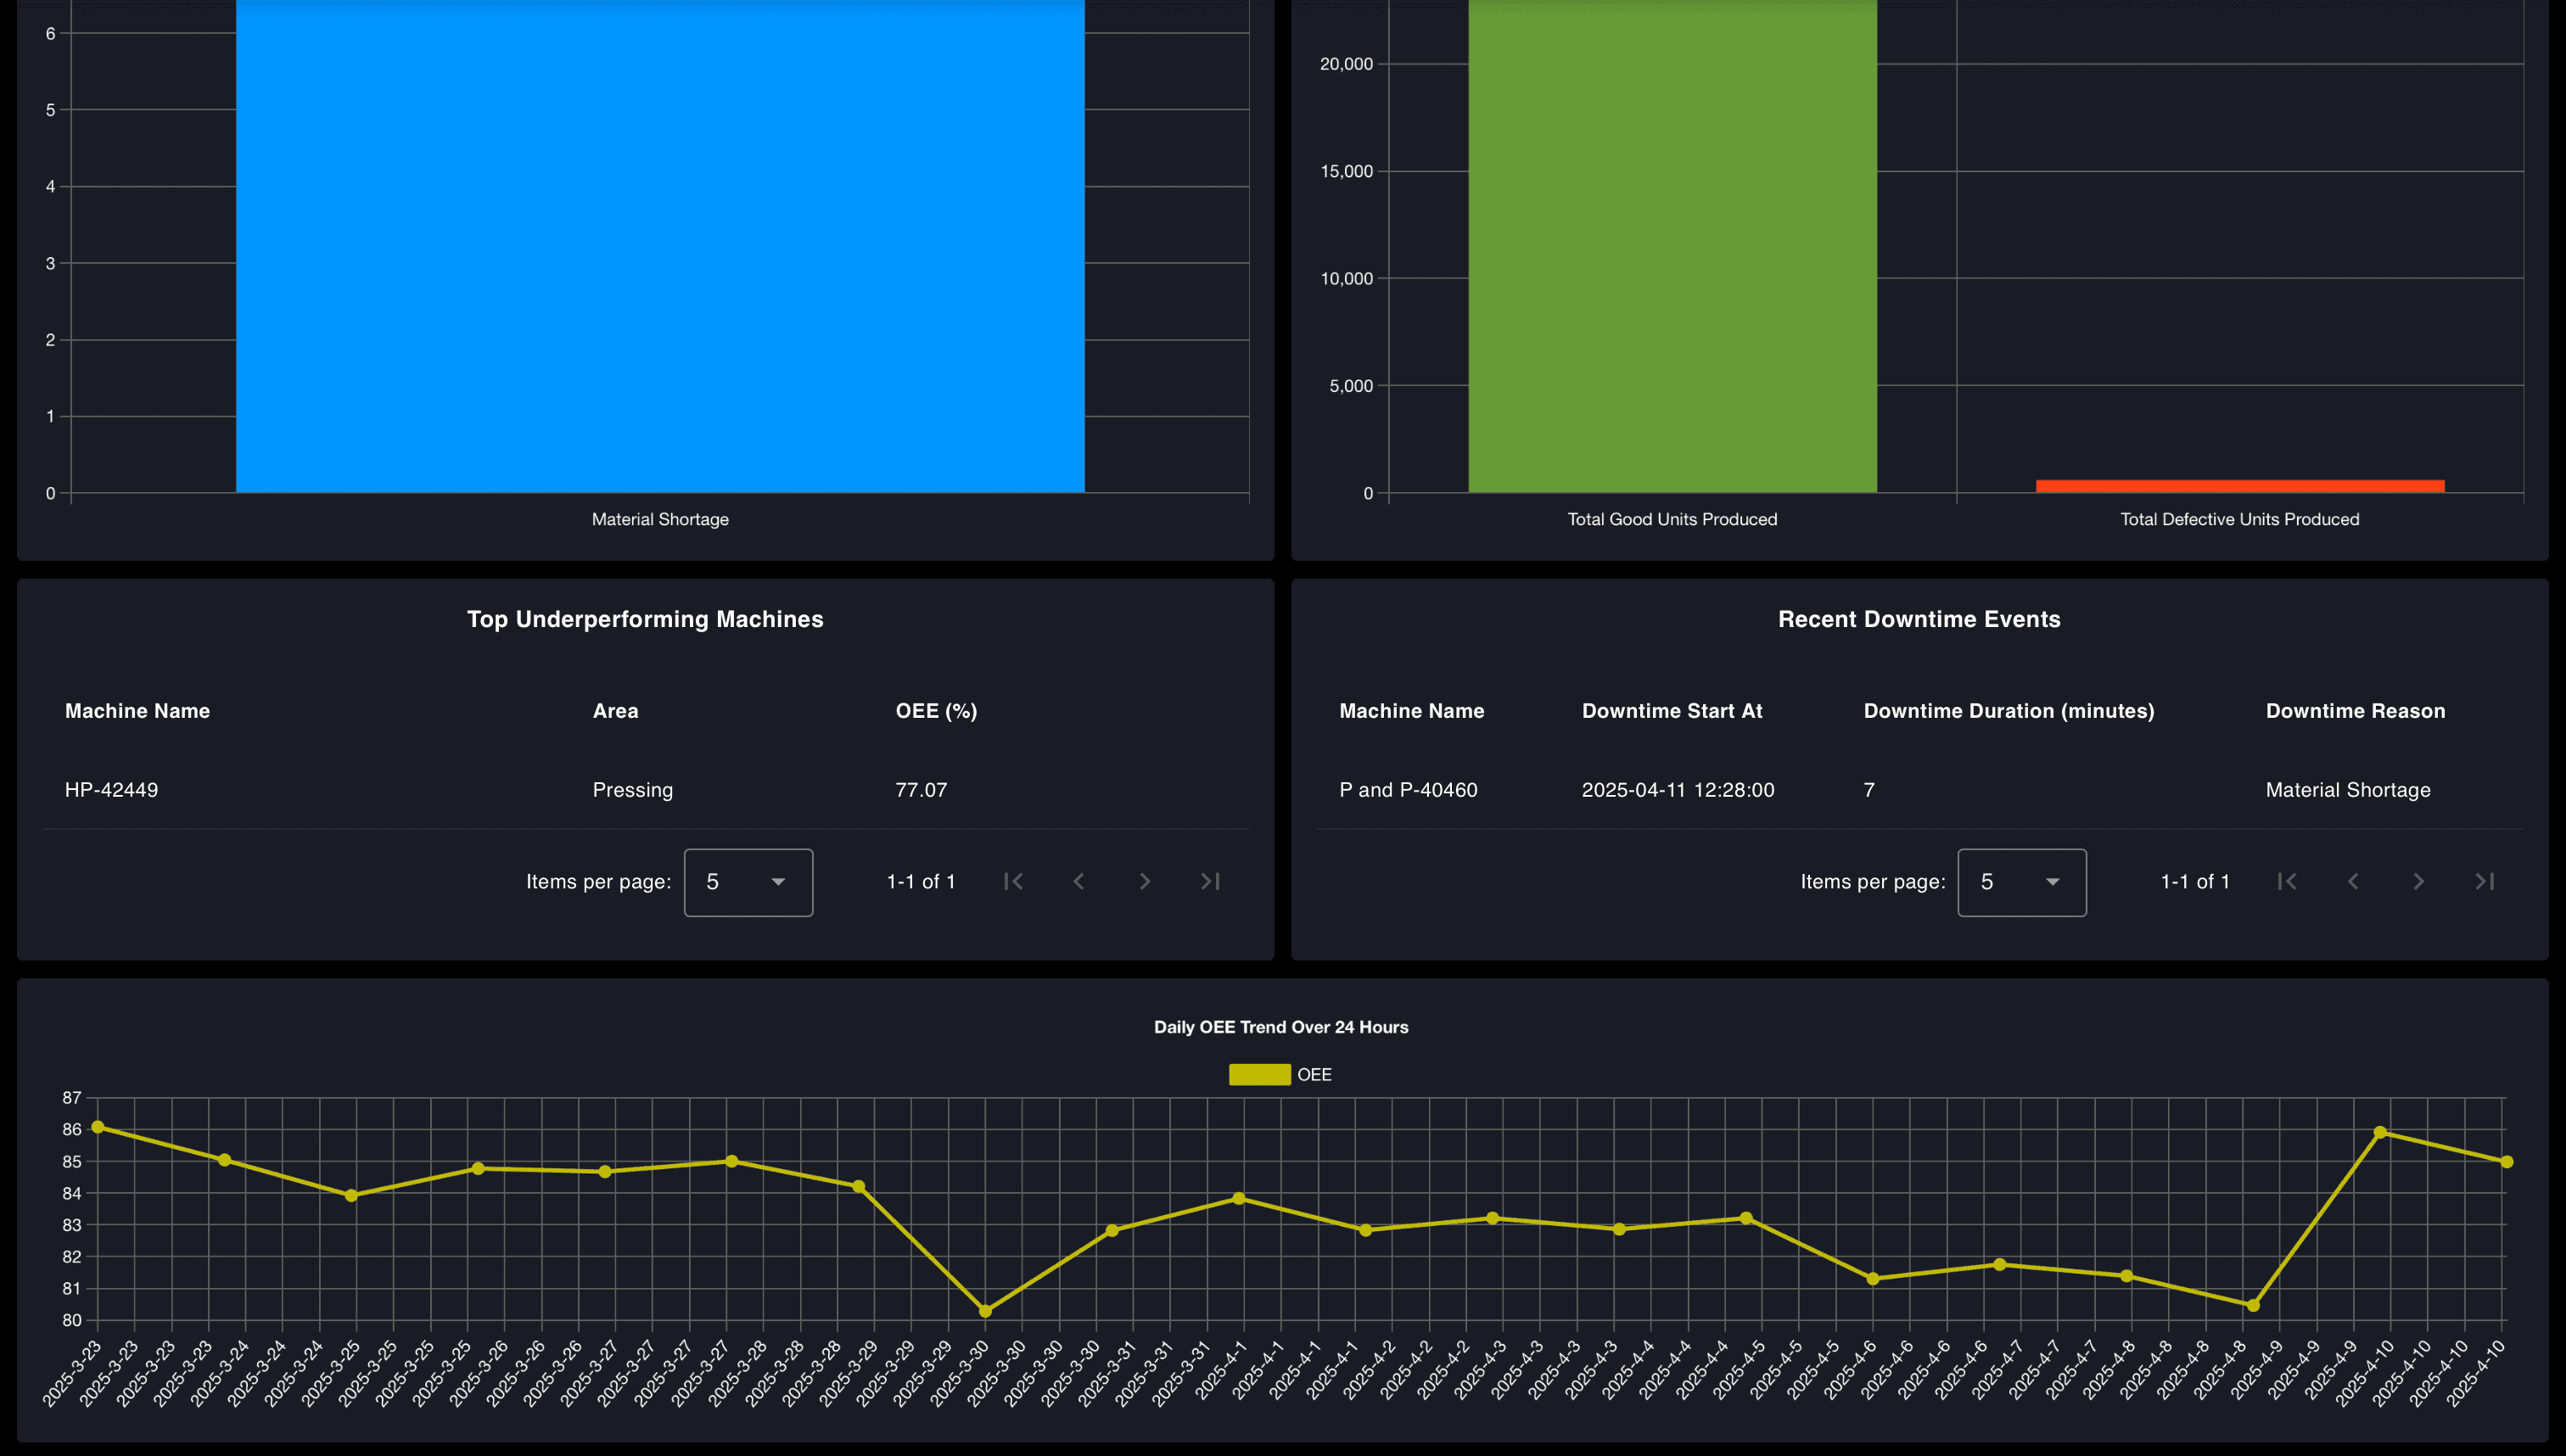This screenshot has width=2566, height=1456.
Task: Click previous page arrow in Recent Downtime Events
Action: pyautogui.click(x=2353, y=881)
